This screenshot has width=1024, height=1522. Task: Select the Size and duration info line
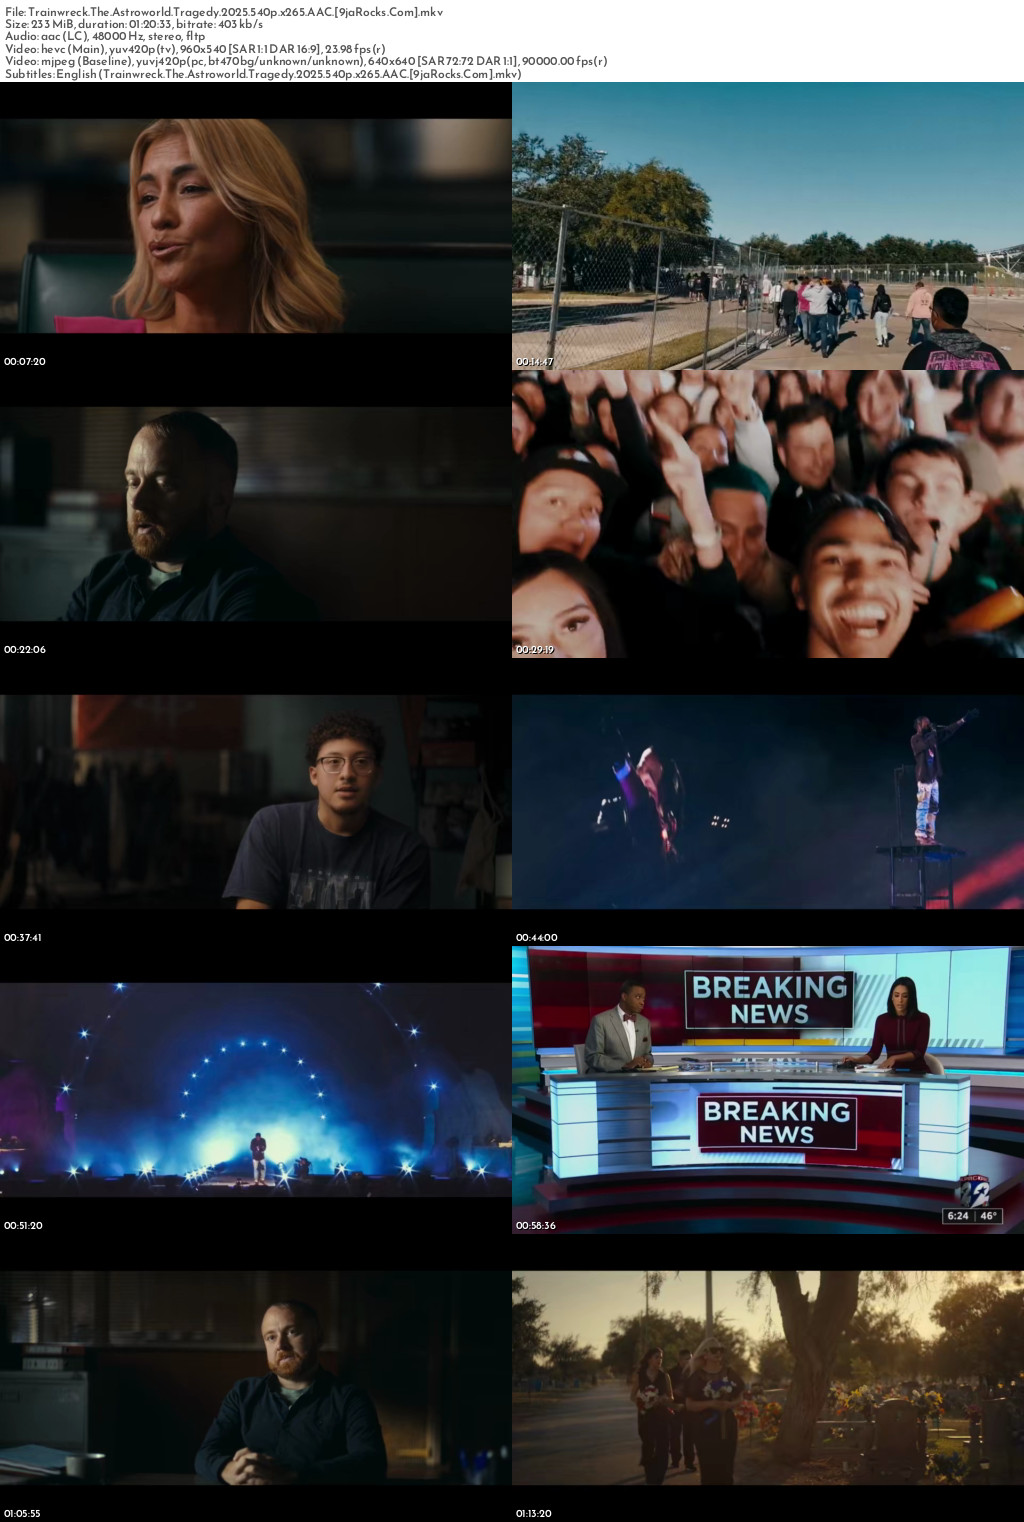[134, 24]
